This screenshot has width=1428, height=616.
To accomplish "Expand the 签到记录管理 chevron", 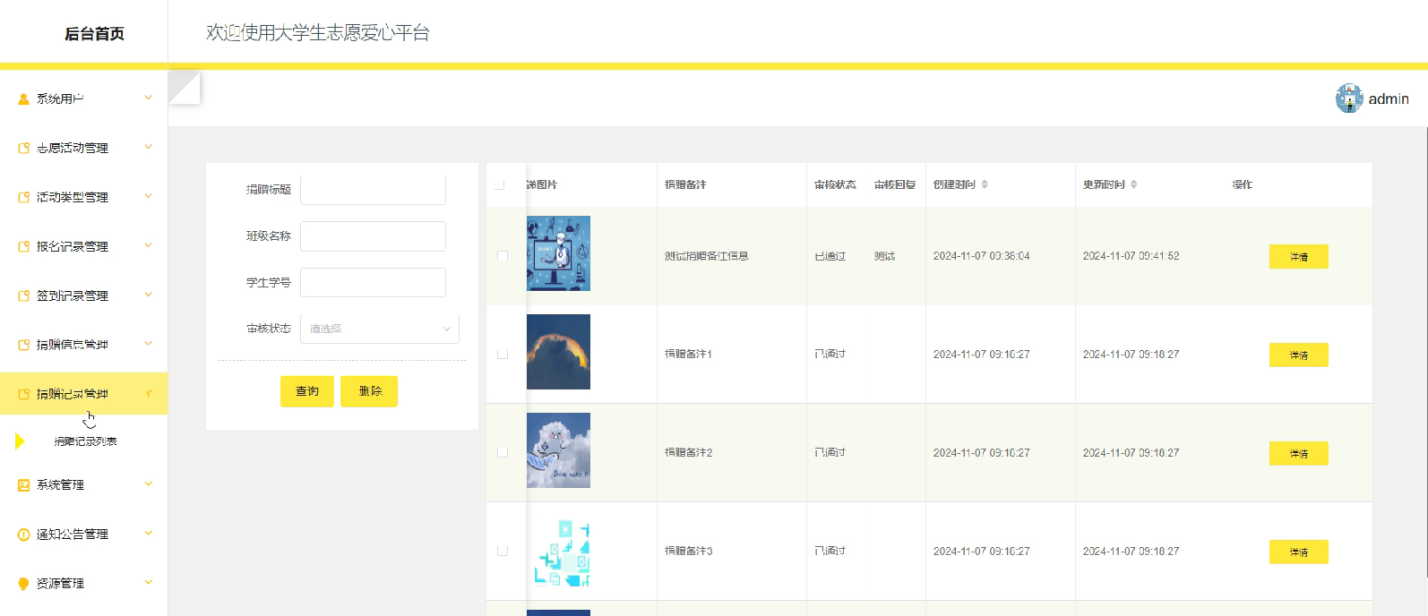I will tap(148, 295).
